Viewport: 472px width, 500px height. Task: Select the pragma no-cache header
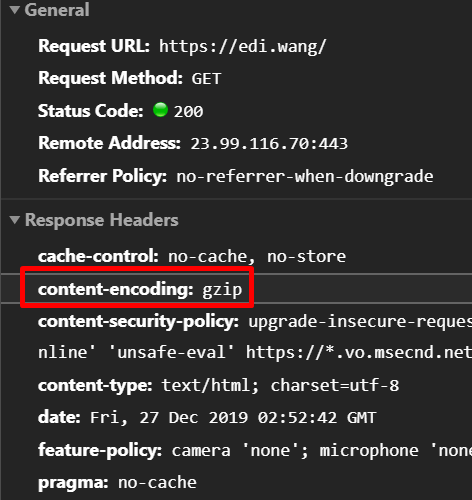point(117,482)
